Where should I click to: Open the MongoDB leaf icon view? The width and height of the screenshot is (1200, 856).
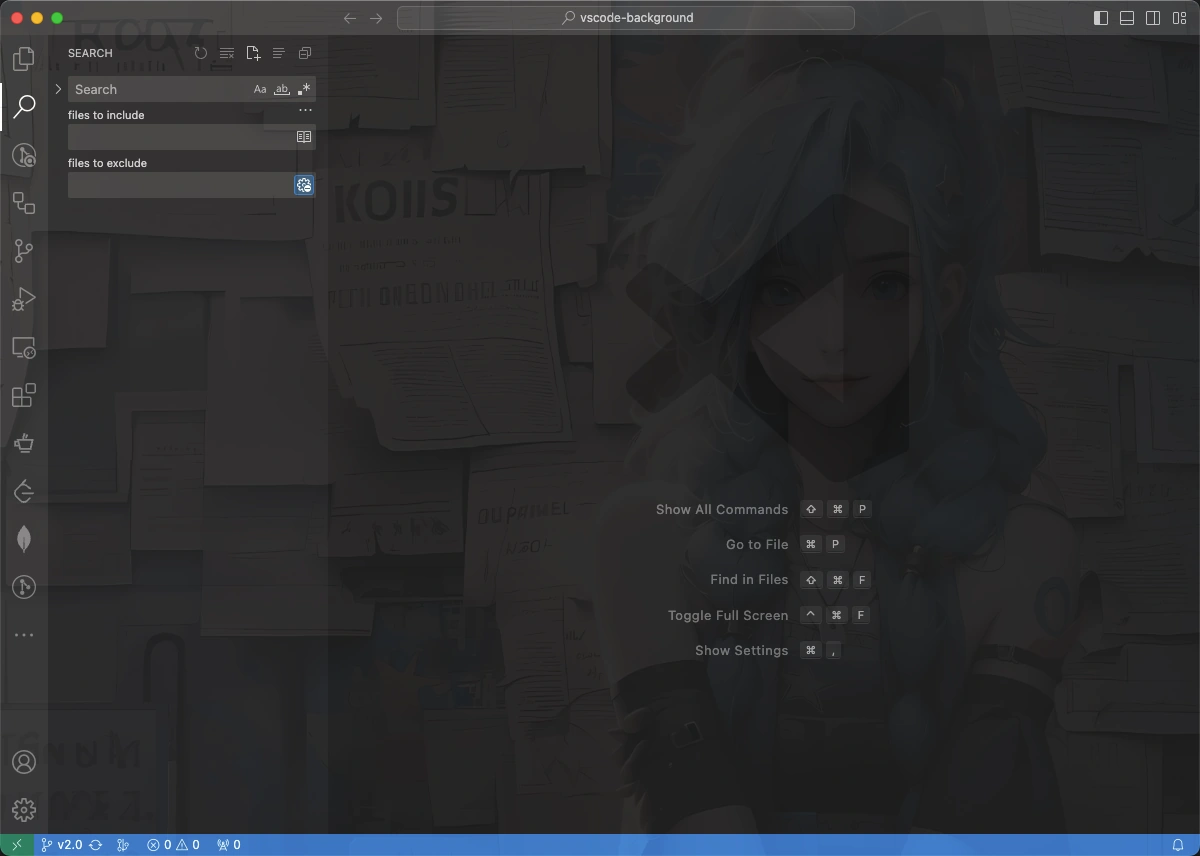(x=24, y=539)
